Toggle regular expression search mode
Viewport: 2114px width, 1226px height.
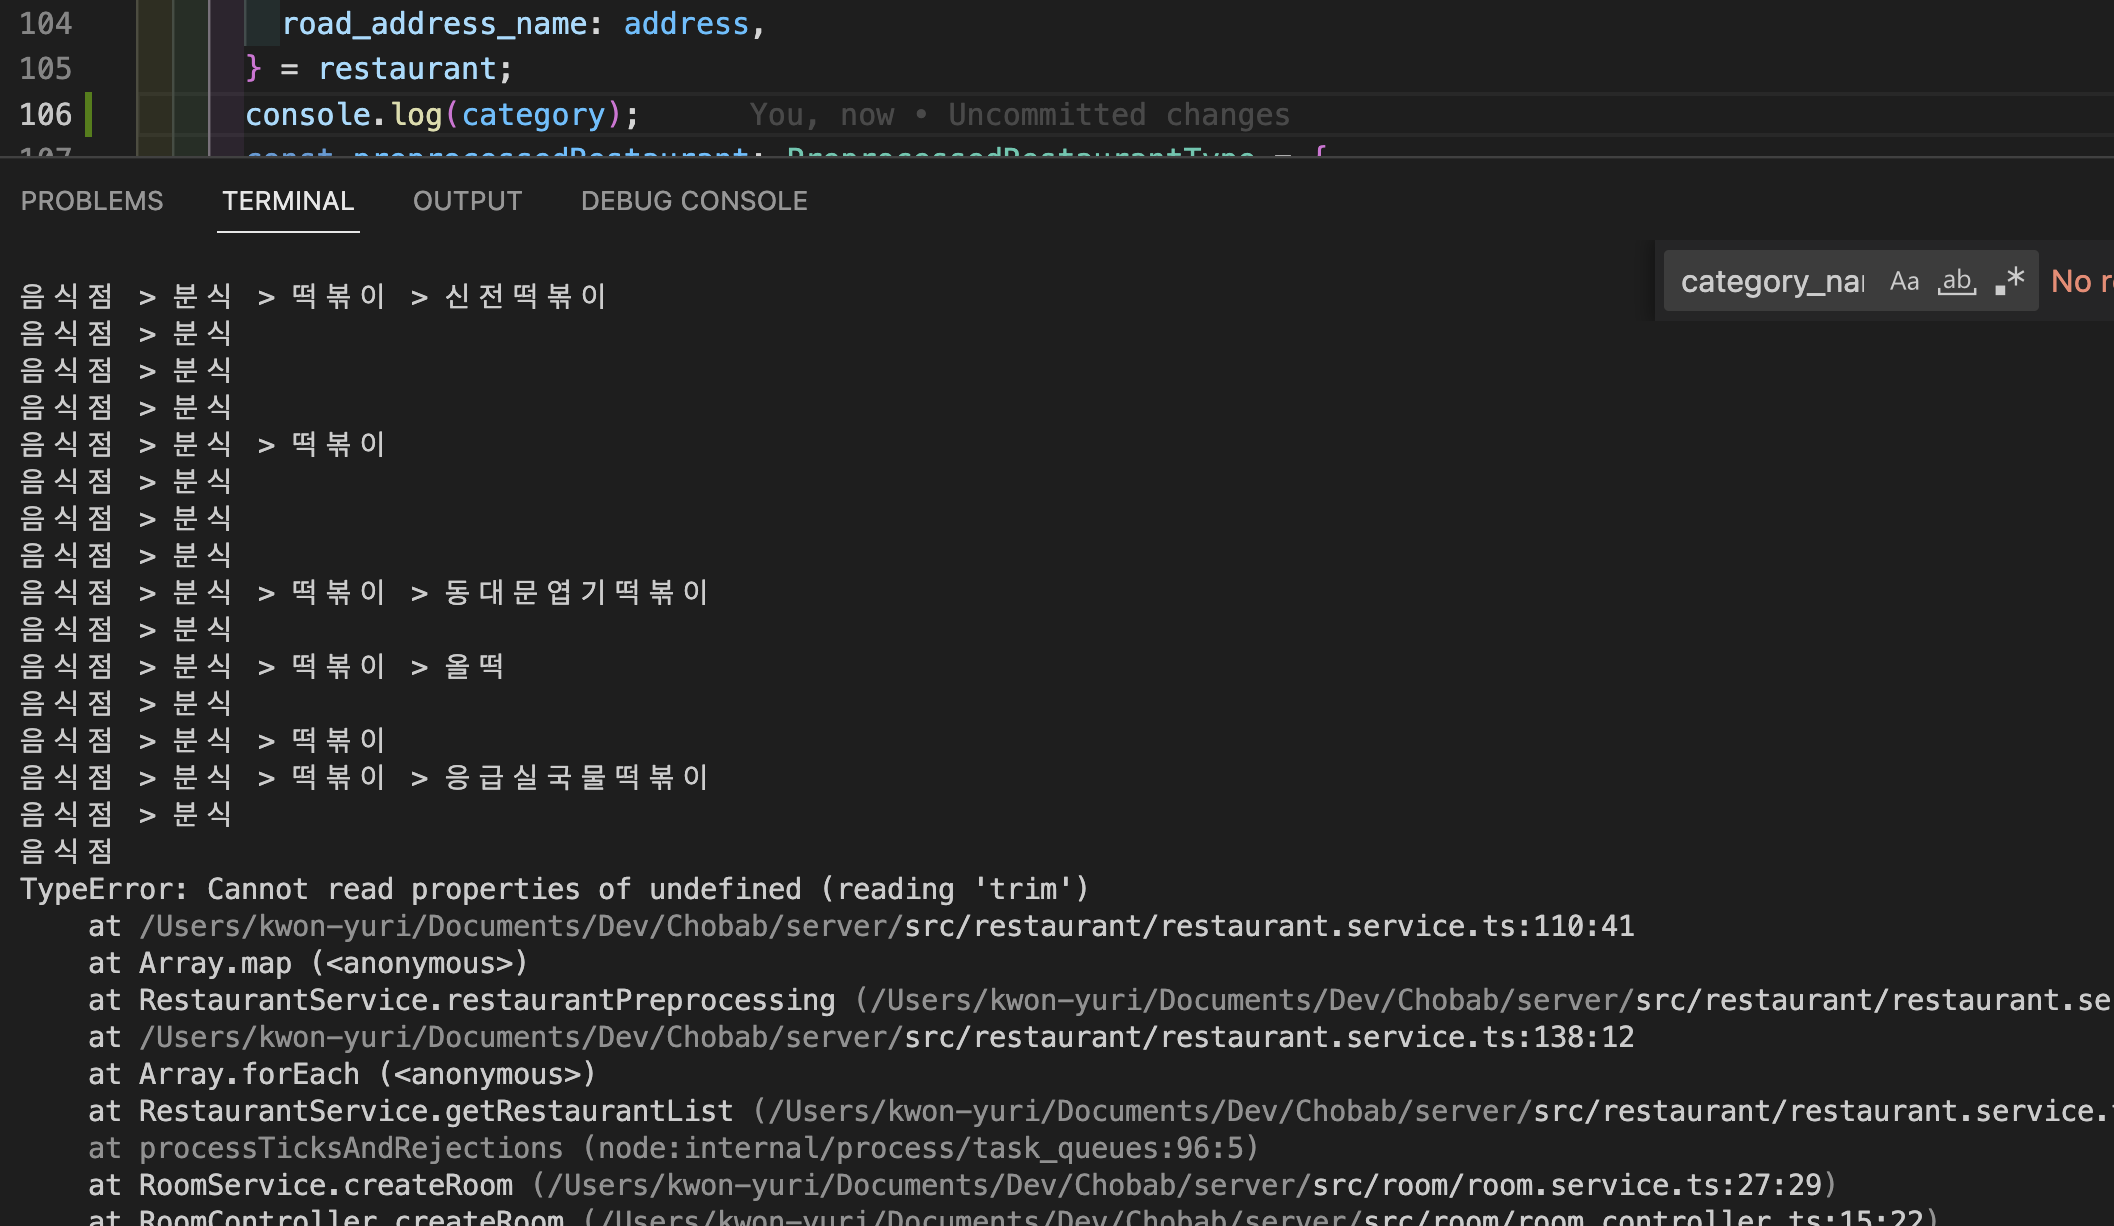coord(2008,281)
